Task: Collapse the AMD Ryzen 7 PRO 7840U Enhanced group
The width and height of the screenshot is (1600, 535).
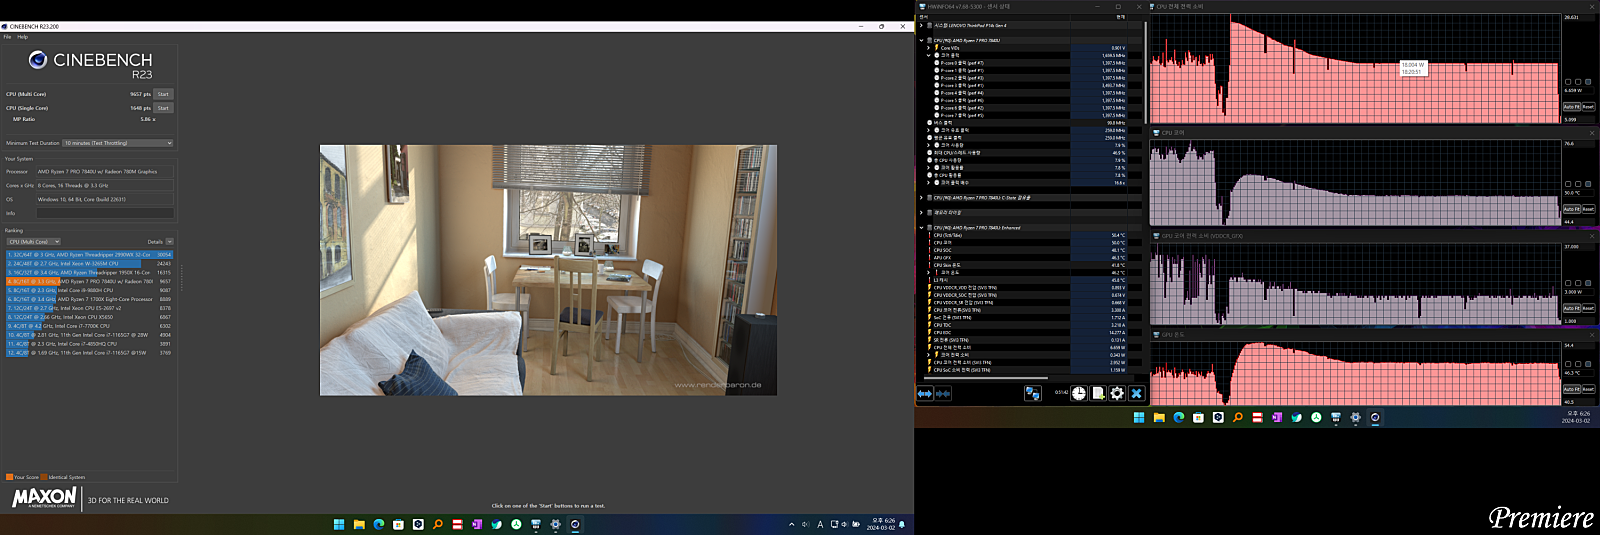Action: (x=922, y=228)
